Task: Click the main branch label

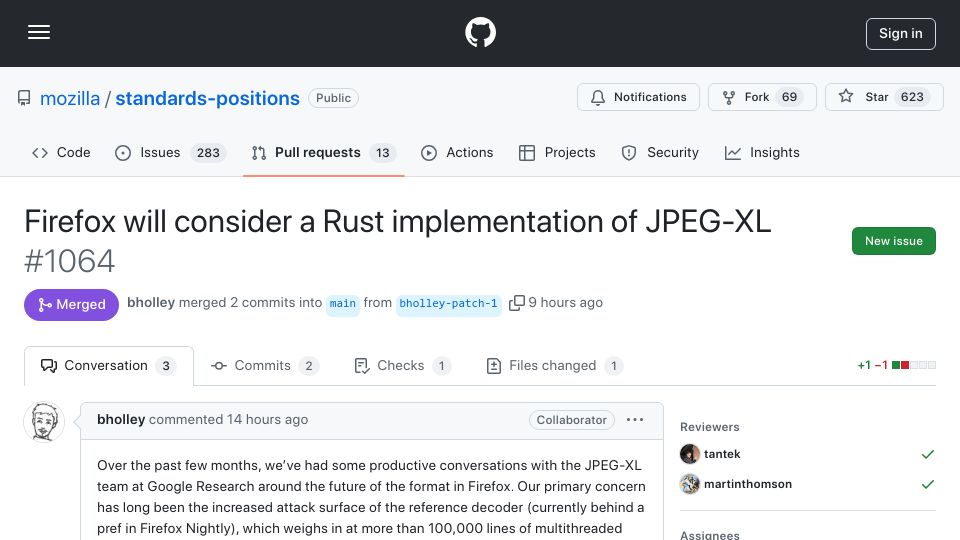Action: point(343,304)
